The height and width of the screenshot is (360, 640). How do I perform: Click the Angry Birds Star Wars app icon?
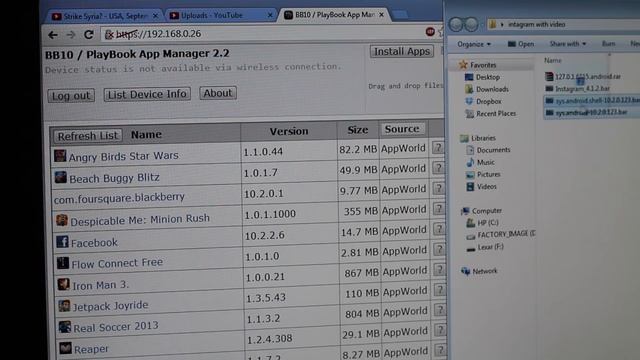pos(60,156)
